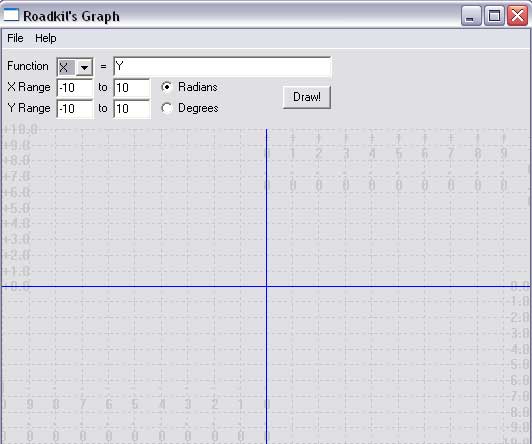Click the function expression field containing Y

pyautogui.click(x=222, y=66)
